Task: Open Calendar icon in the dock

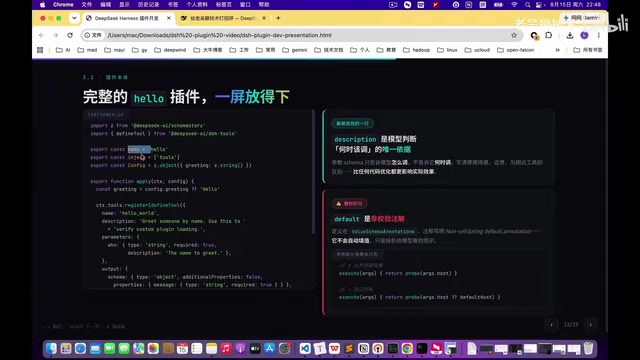Action: click(x=182, y=349)
